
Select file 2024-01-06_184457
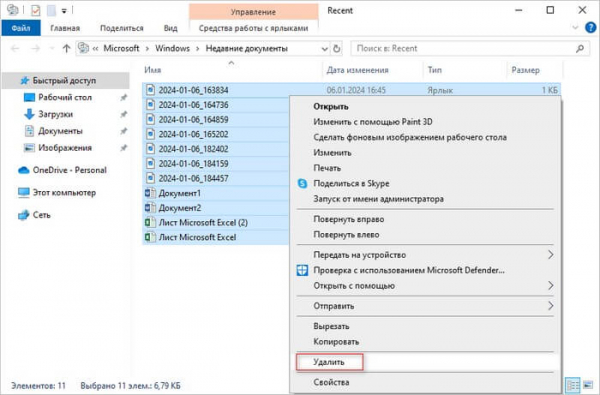[193, 178]
